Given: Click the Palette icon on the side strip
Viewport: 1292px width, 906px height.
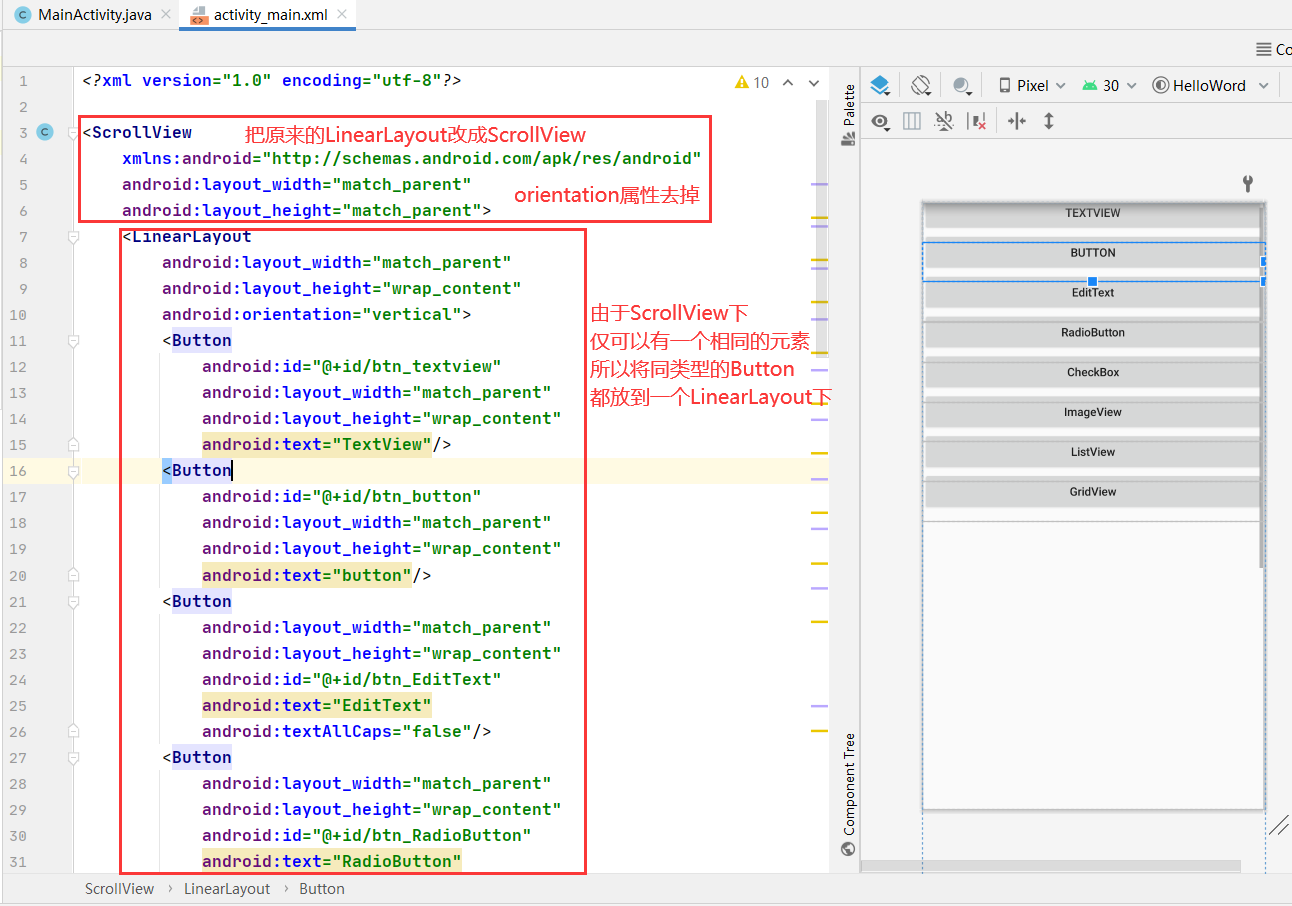Looking at the screenshot, I should click(x=849, y=140).
